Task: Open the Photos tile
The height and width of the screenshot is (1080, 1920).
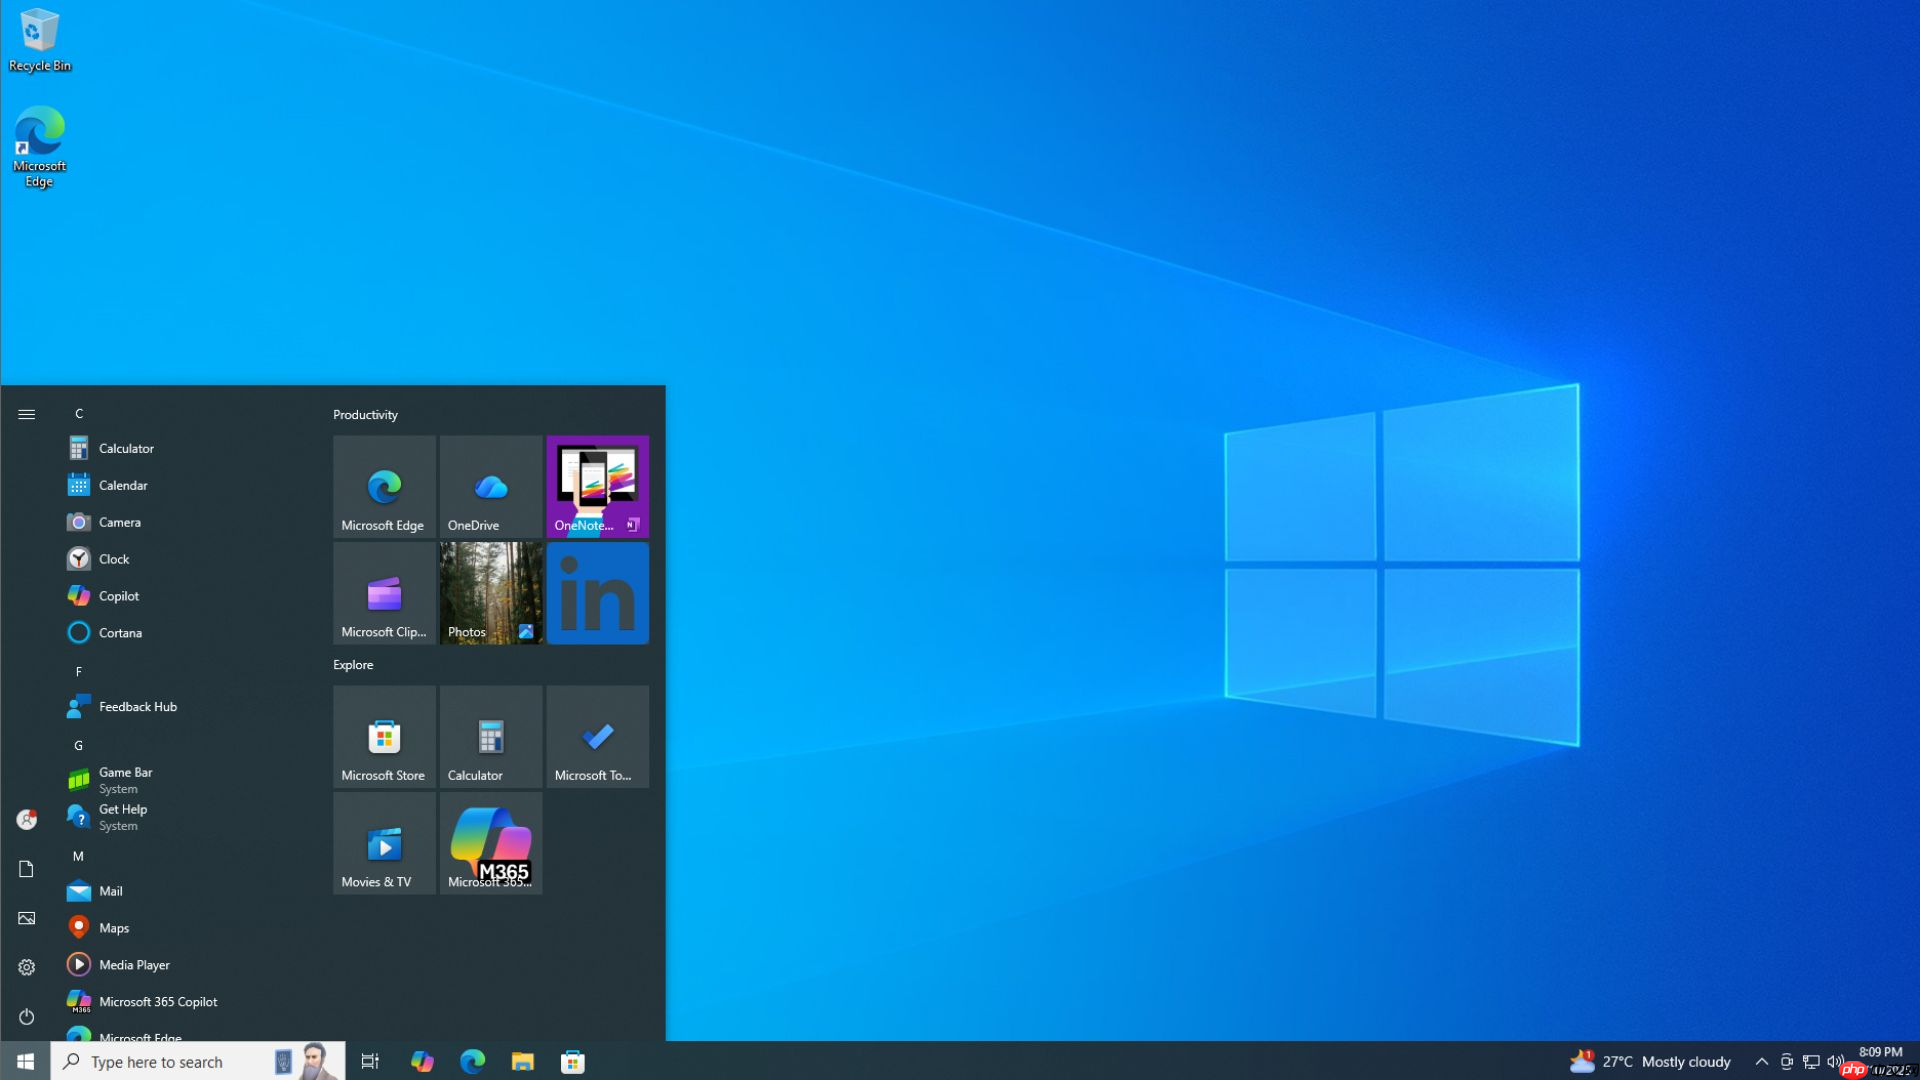Action: (x=490, y=592)
